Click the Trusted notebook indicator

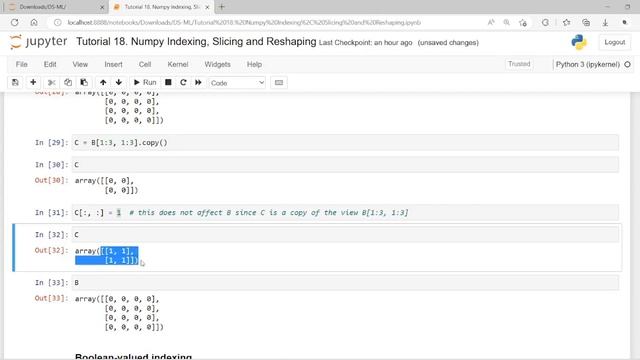(519, 64)
